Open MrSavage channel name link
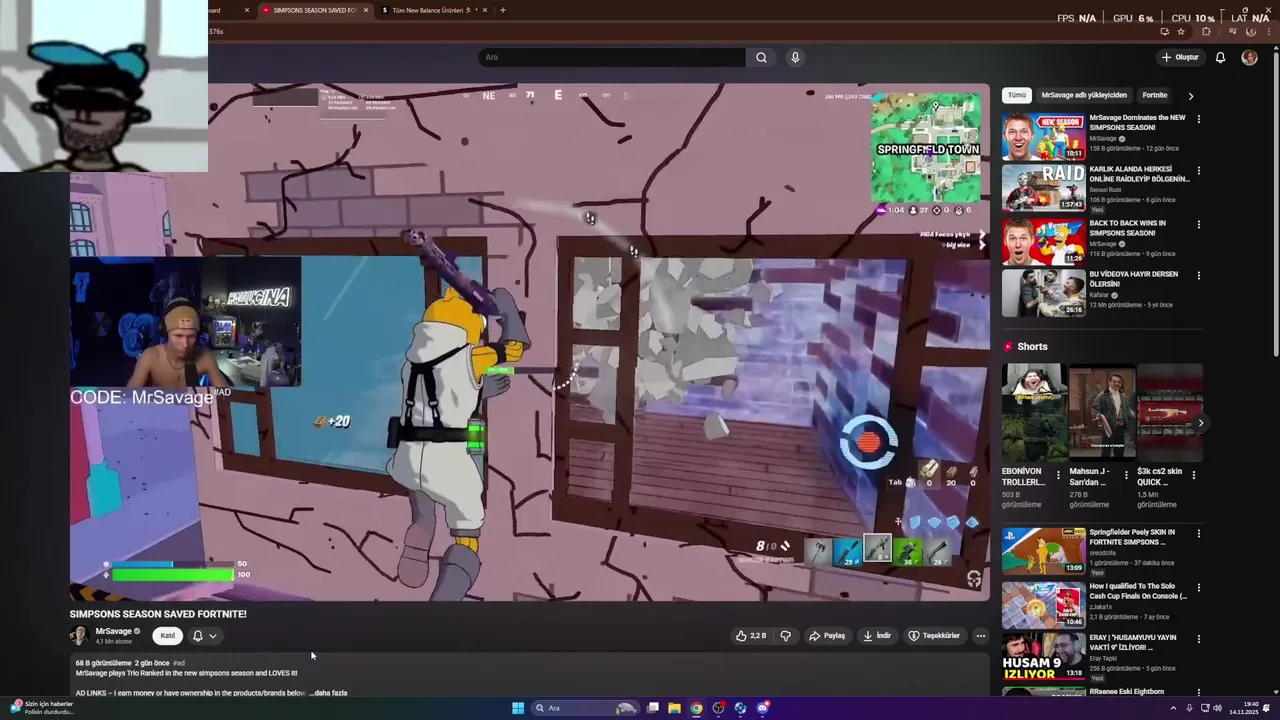Viewport: 1280px width, 720px height. coord(114,631)
